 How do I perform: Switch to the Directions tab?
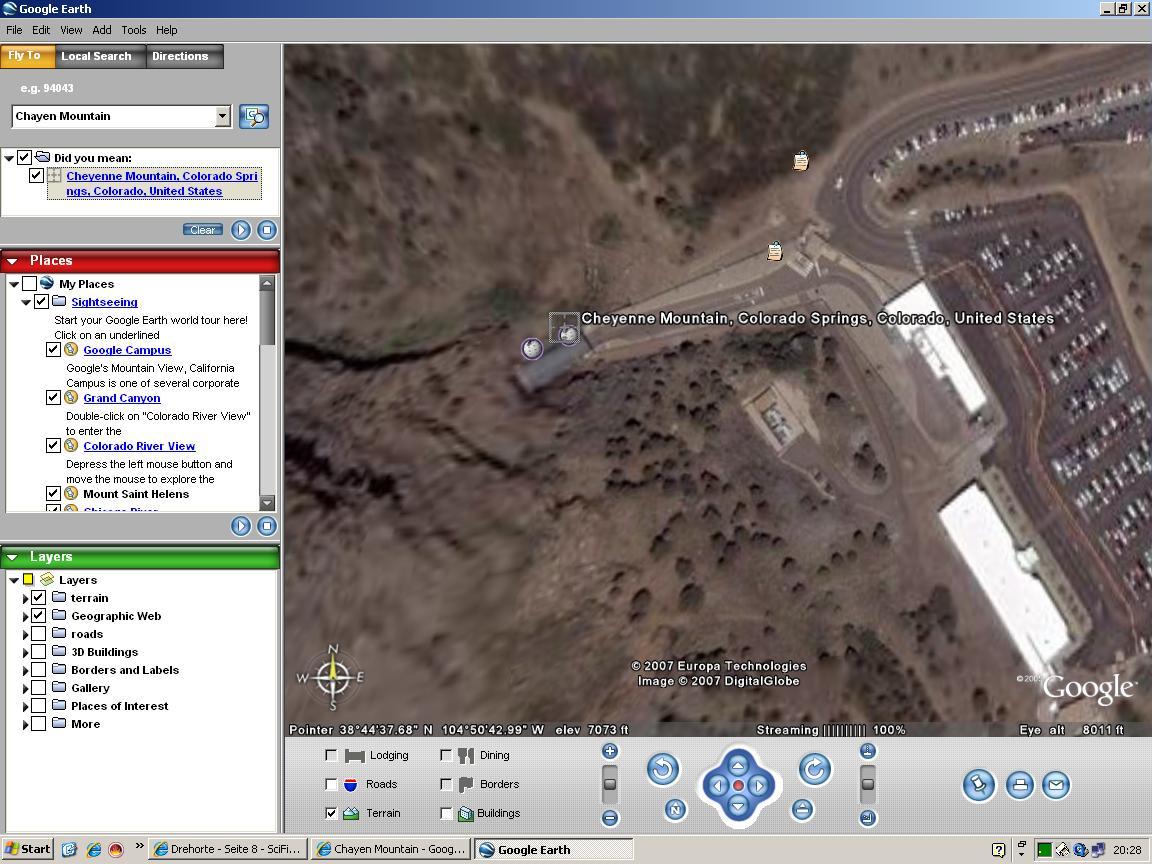180,56
